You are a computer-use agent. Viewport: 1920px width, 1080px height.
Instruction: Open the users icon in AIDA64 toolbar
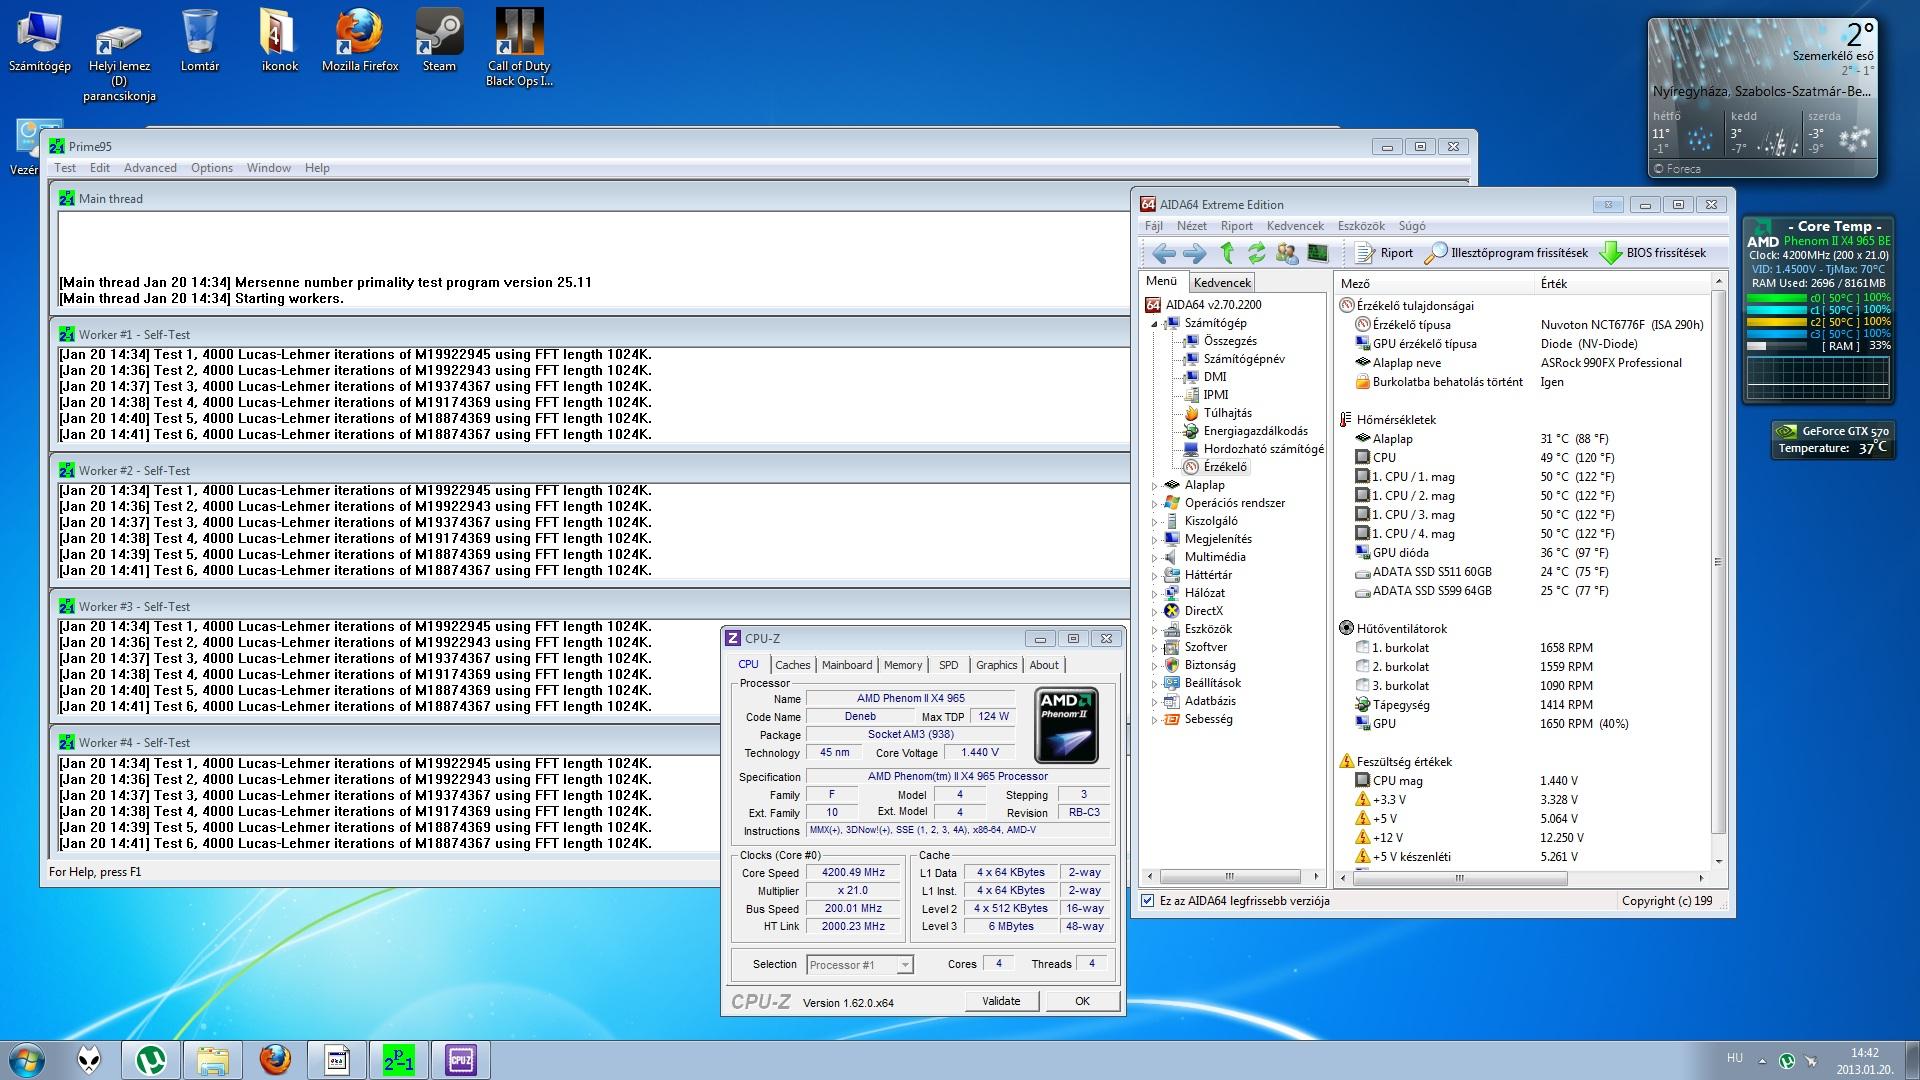1287,253
